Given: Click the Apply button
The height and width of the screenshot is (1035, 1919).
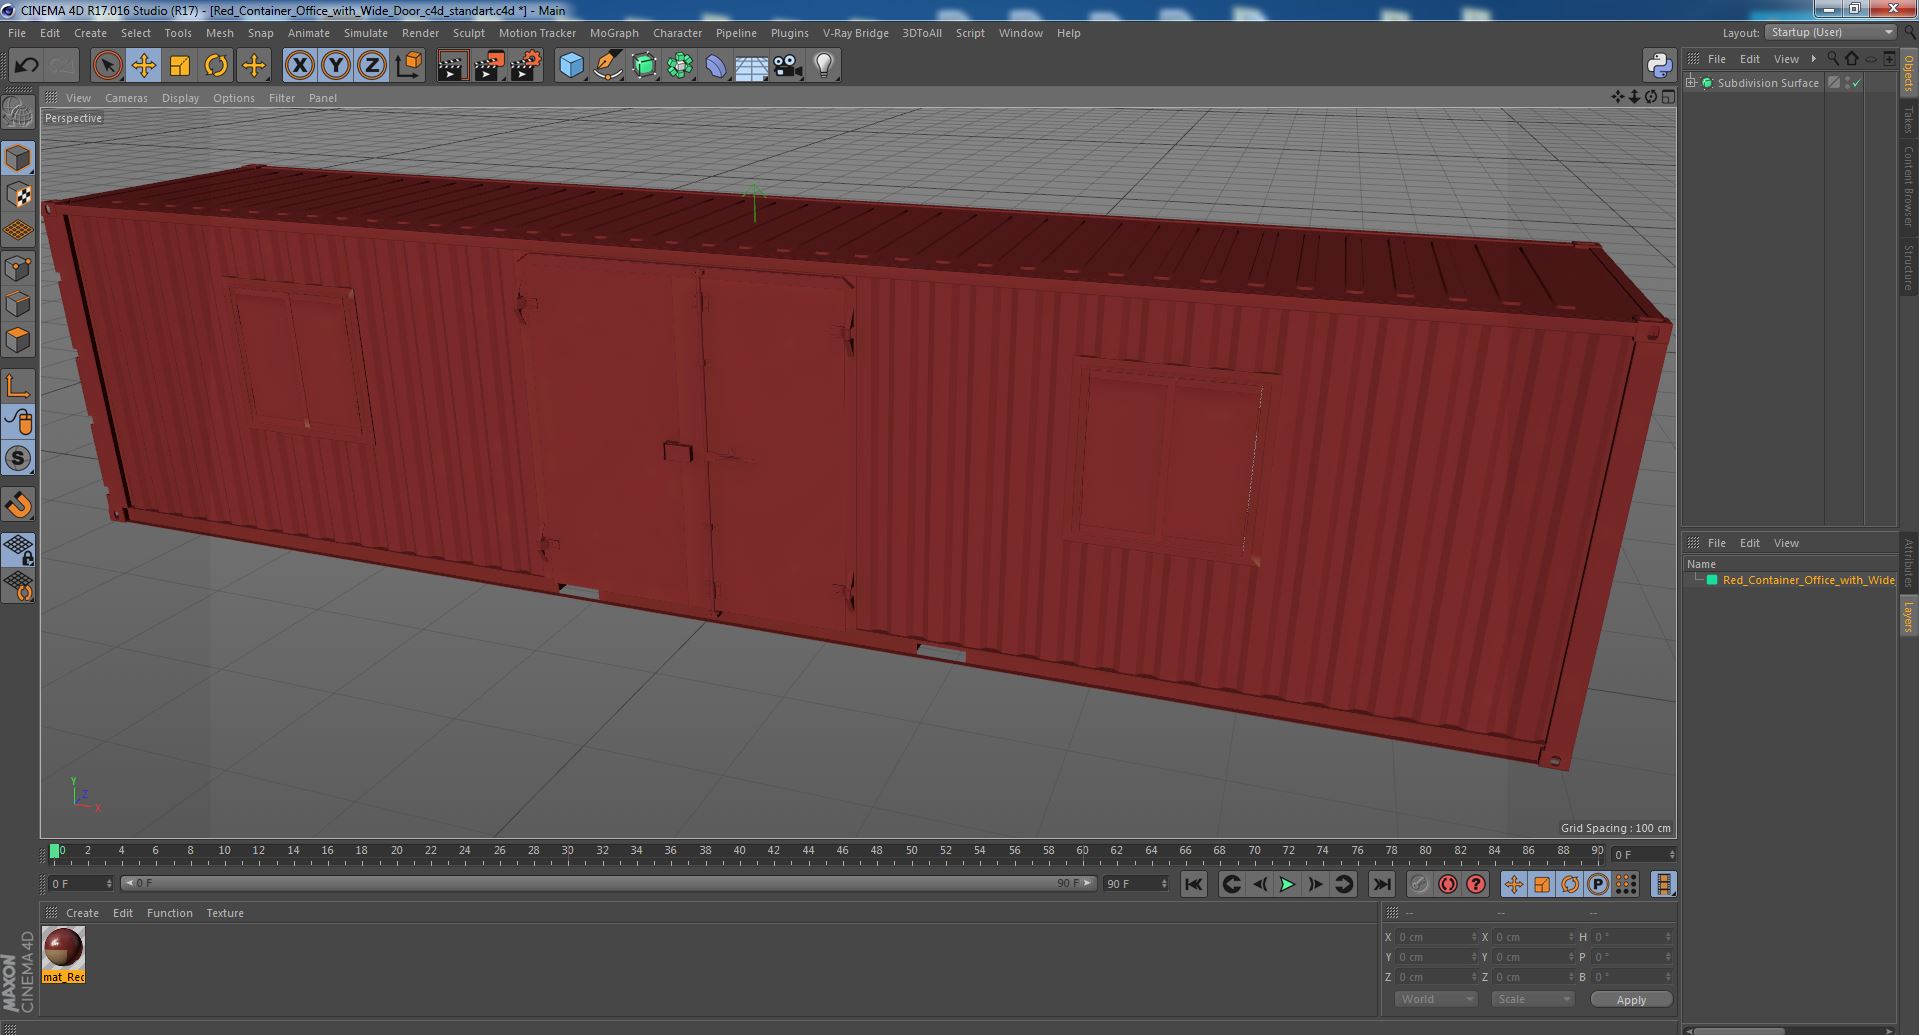Looking at the screenshot, I should pos(1631,999).
